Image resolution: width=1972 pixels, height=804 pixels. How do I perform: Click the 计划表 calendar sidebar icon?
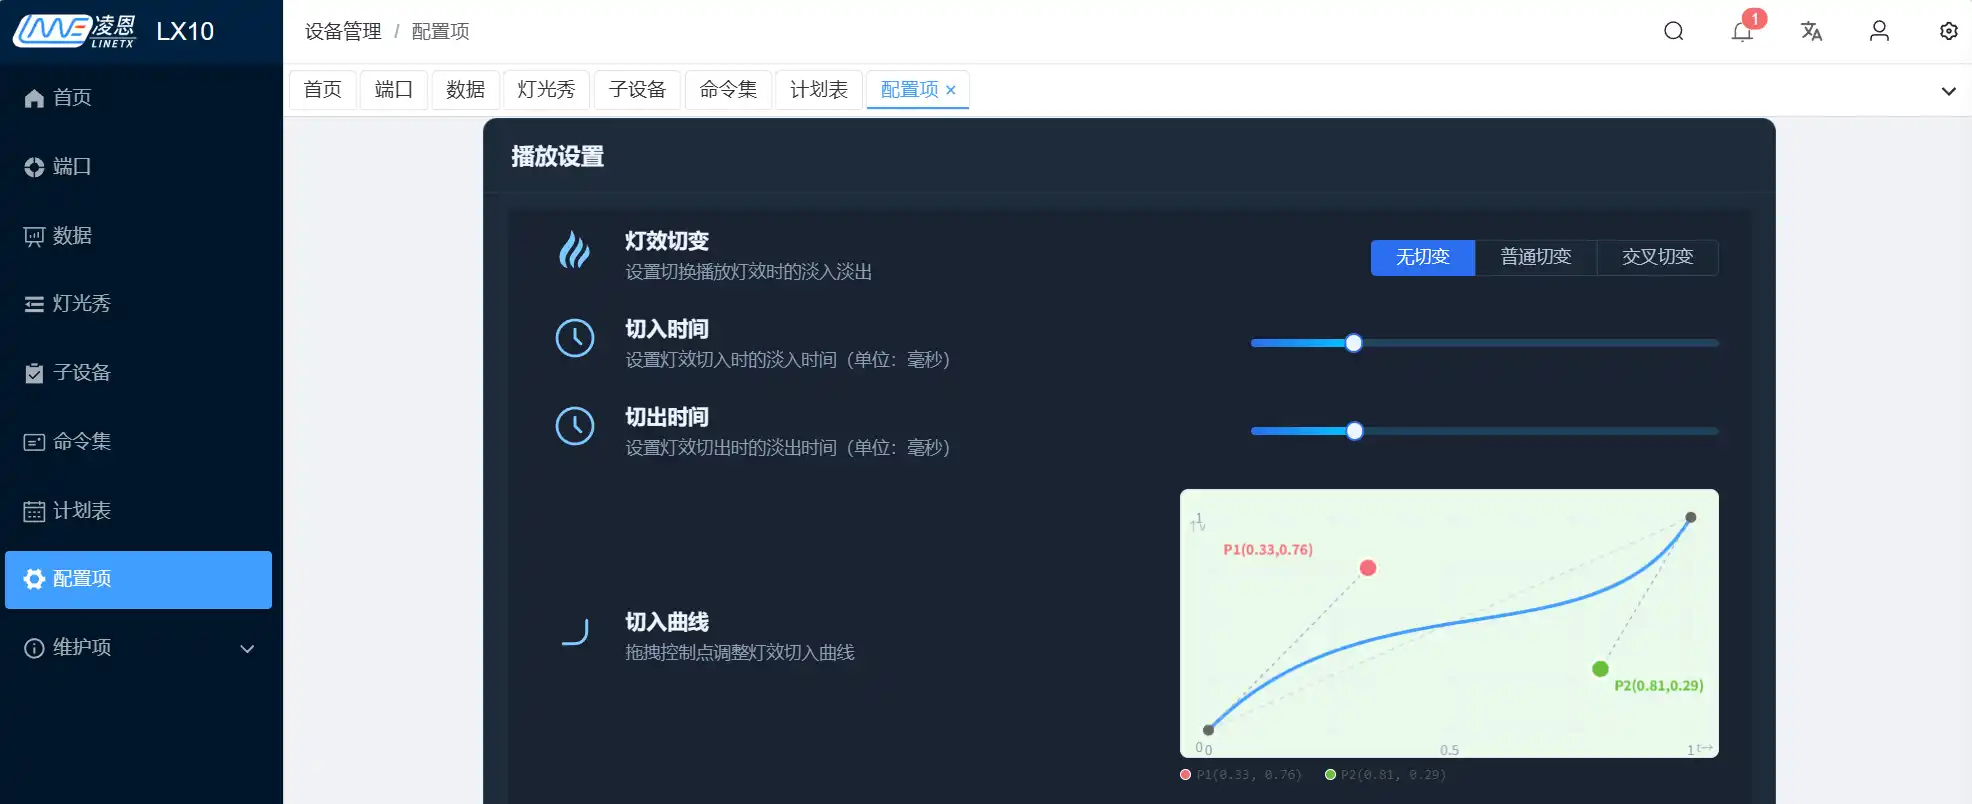[34, 511]
